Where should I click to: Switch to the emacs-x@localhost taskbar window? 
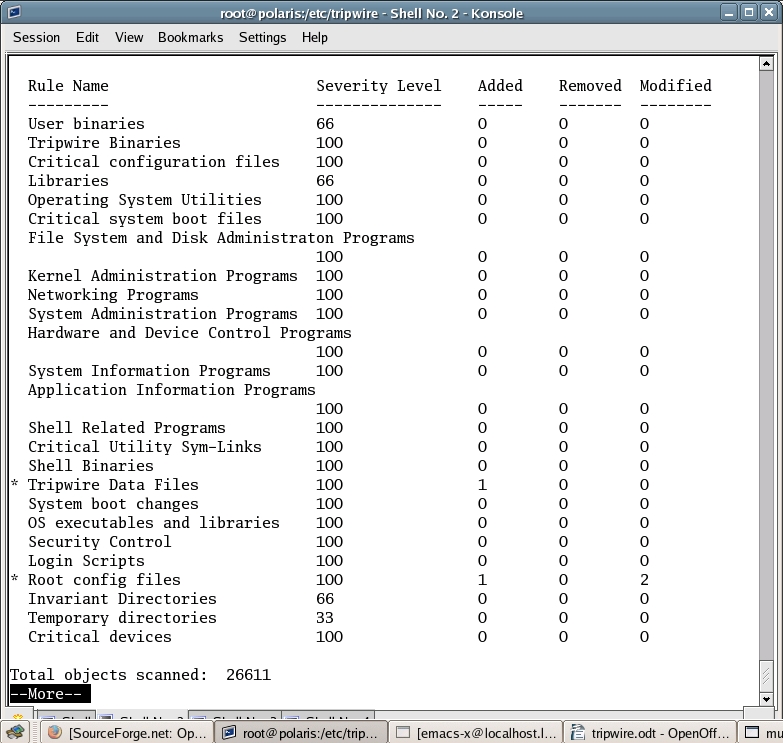(474, 733)
